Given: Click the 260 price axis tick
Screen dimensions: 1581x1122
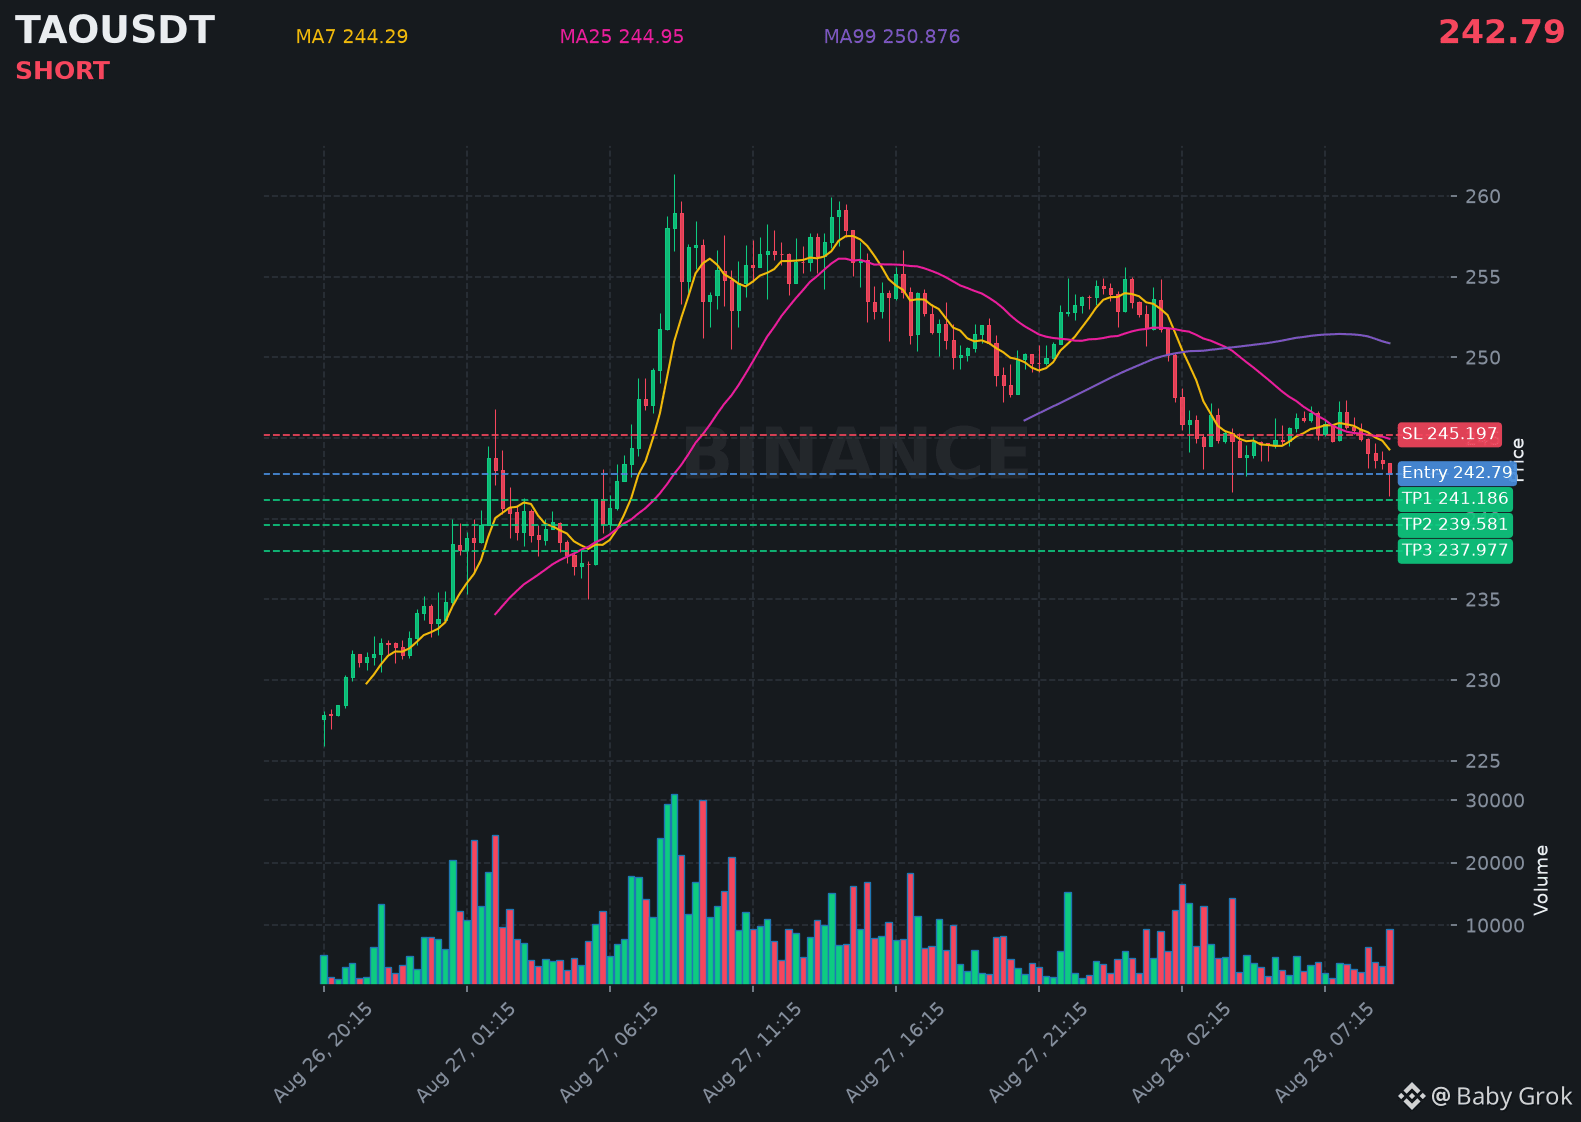Looking at the screenshot, I should tap(1483, 196).
